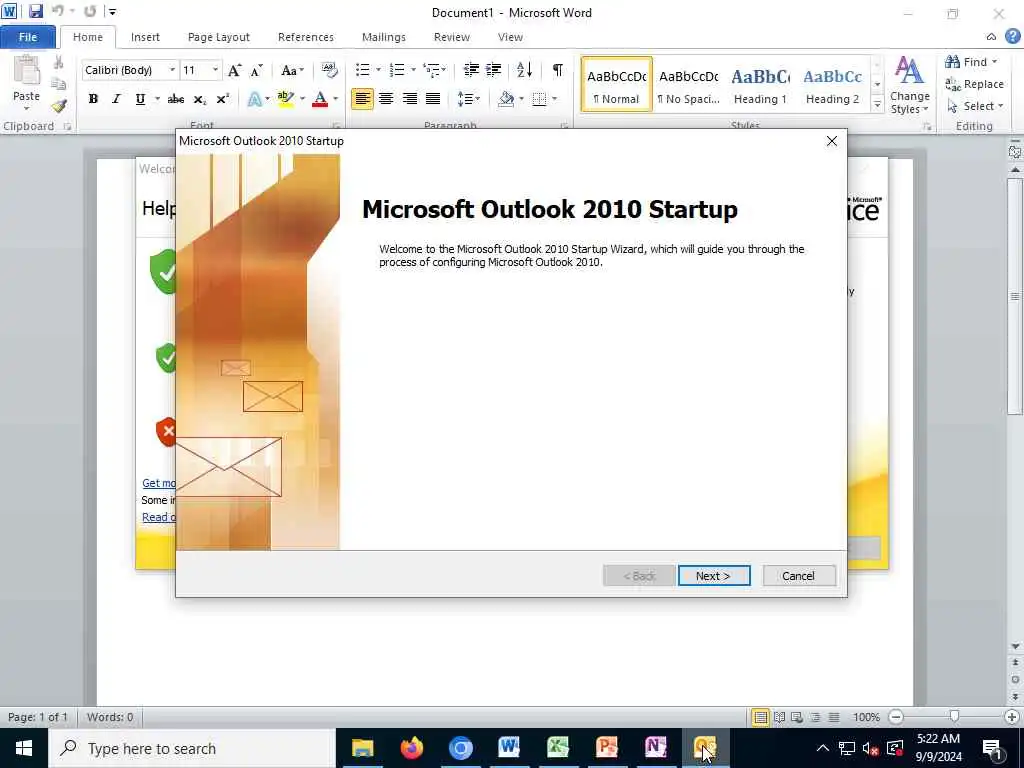
Task: Click the Save icon in Quick Access Toolbar
Action: pos(35,11)
